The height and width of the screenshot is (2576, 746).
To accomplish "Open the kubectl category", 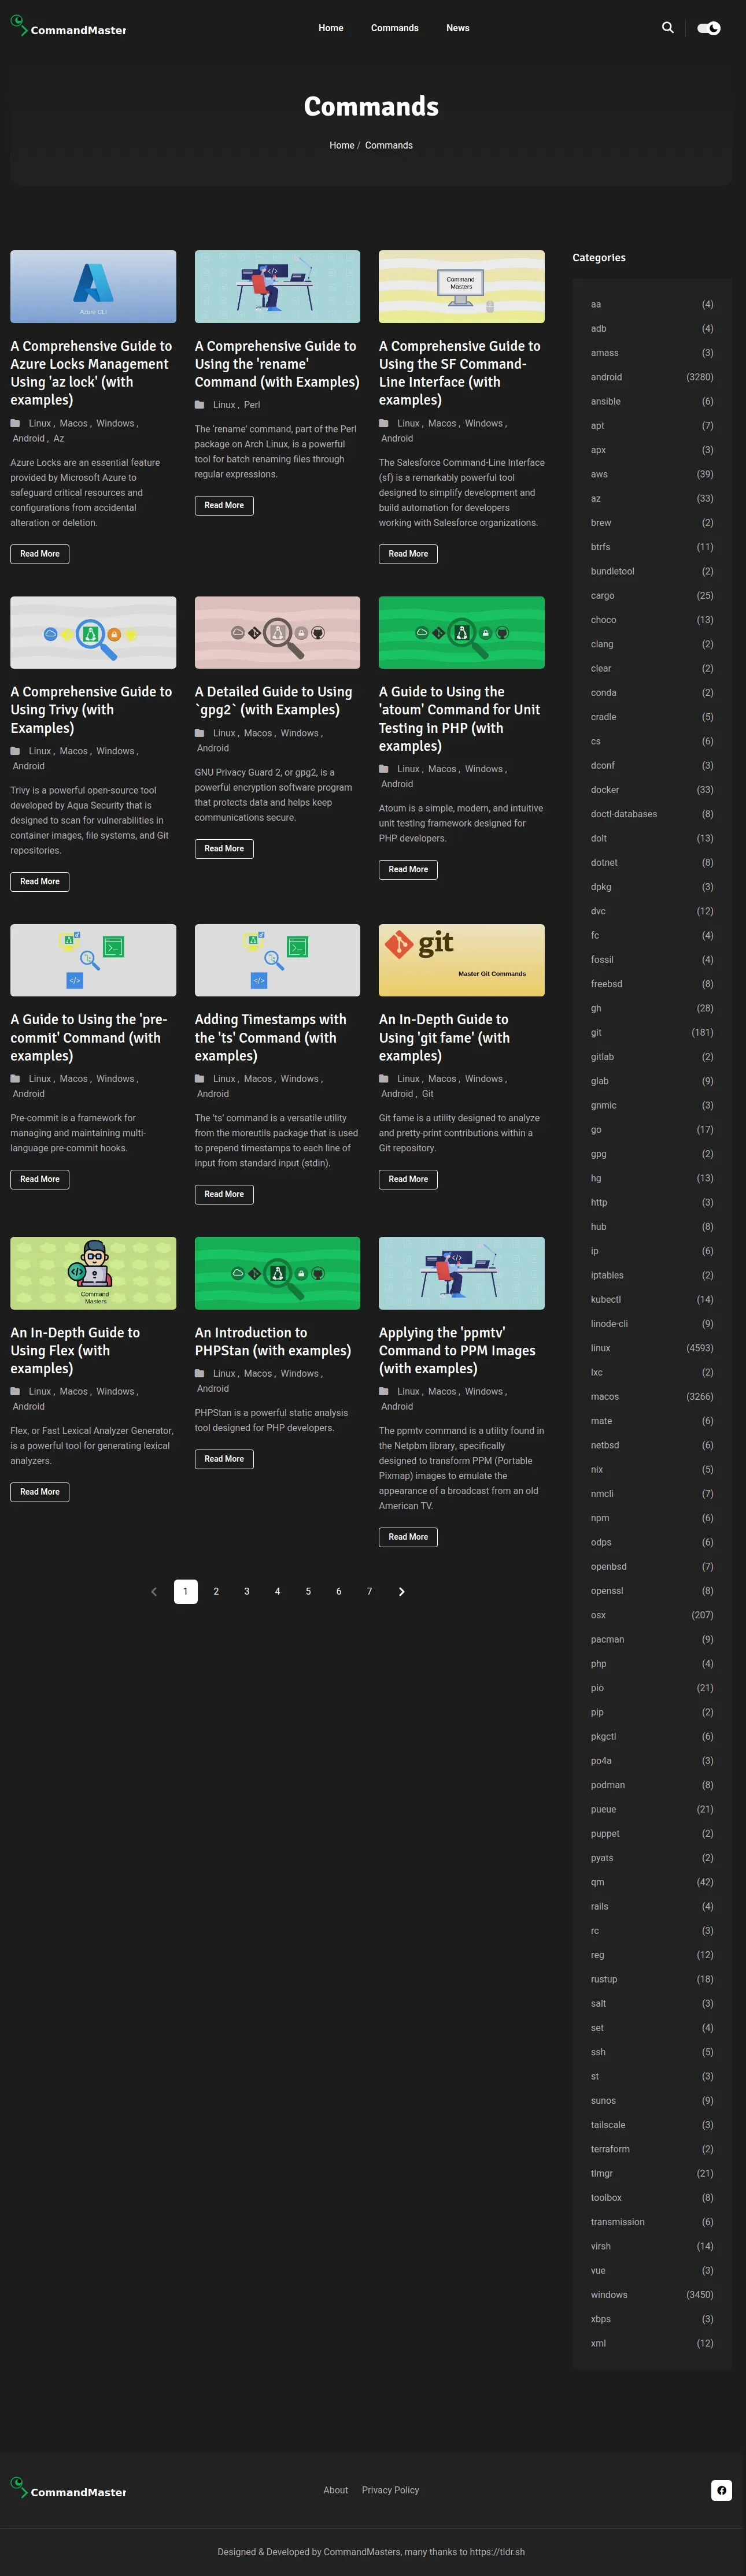I will click(652, 1299).
